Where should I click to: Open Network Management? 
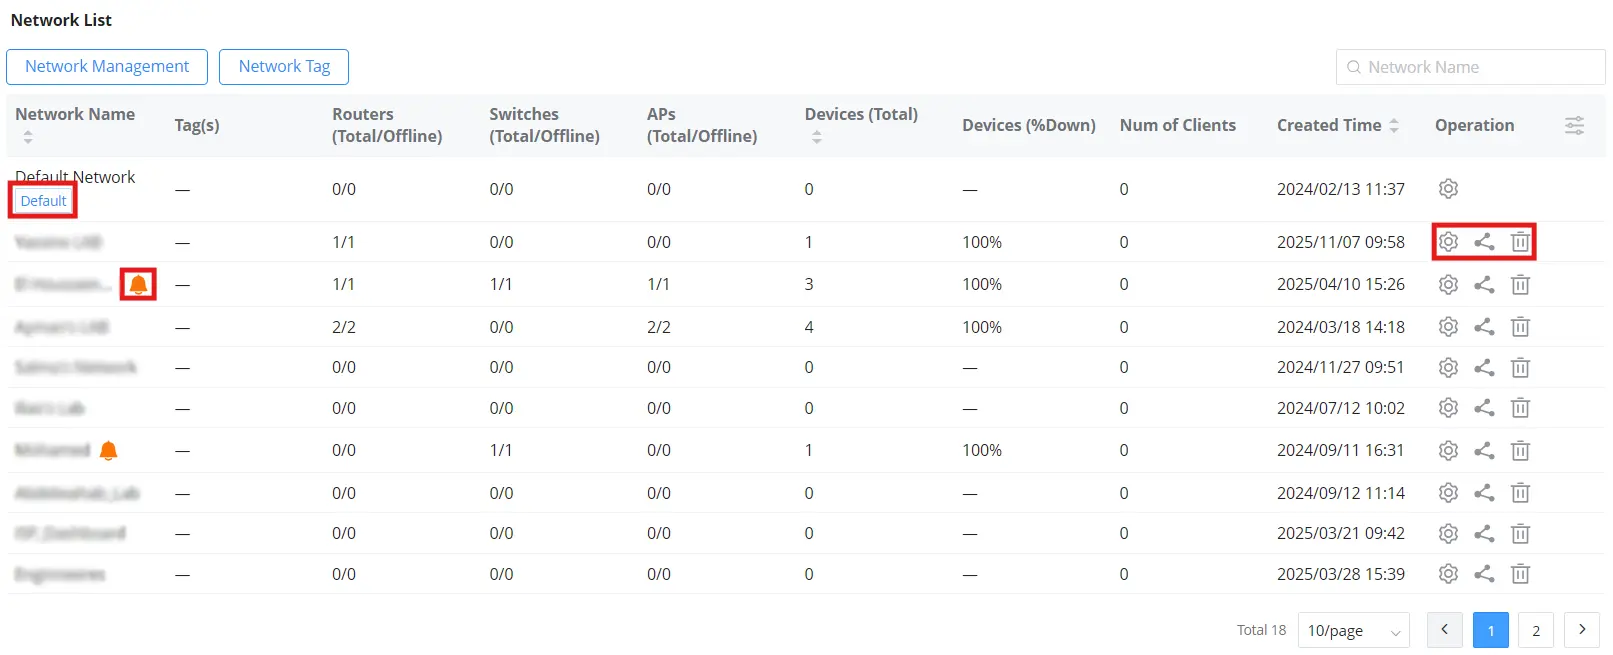pos(107,67)
